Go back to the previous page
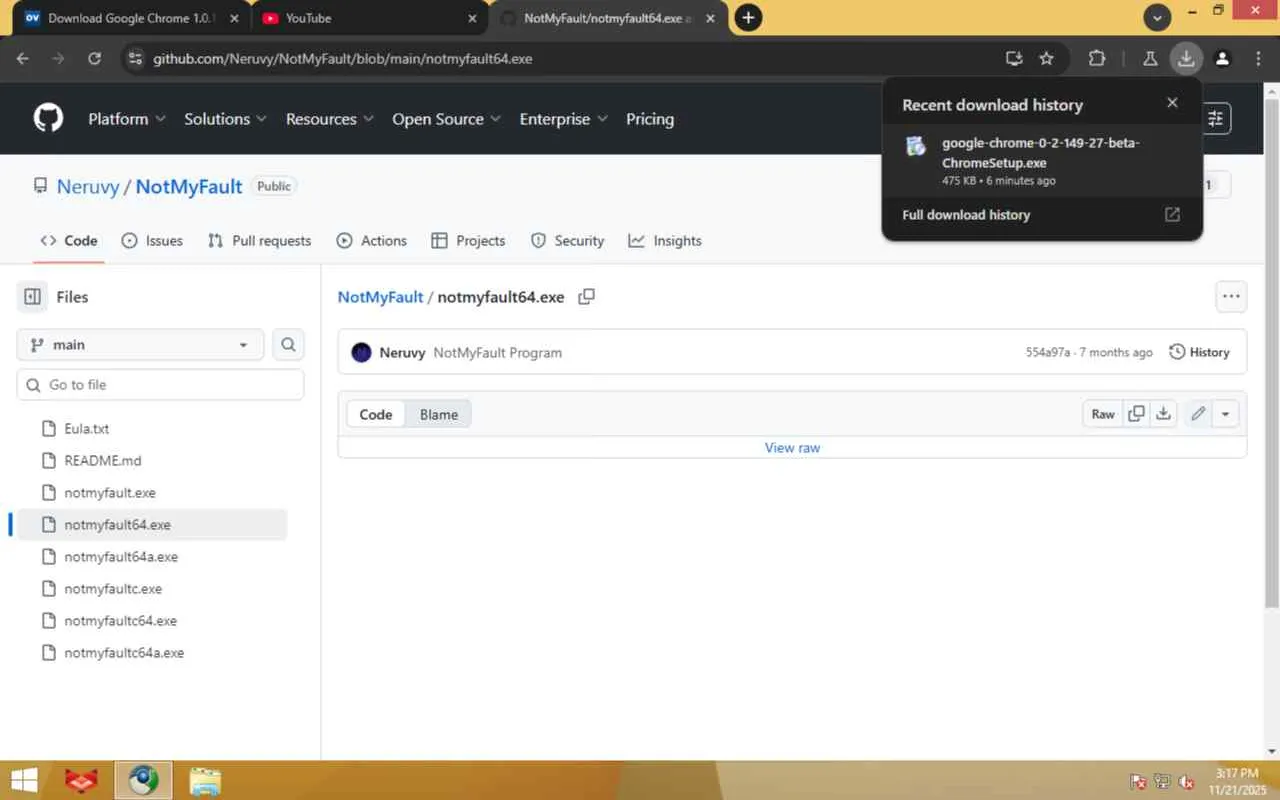1280x800 pixels. [x=23, y=59]
